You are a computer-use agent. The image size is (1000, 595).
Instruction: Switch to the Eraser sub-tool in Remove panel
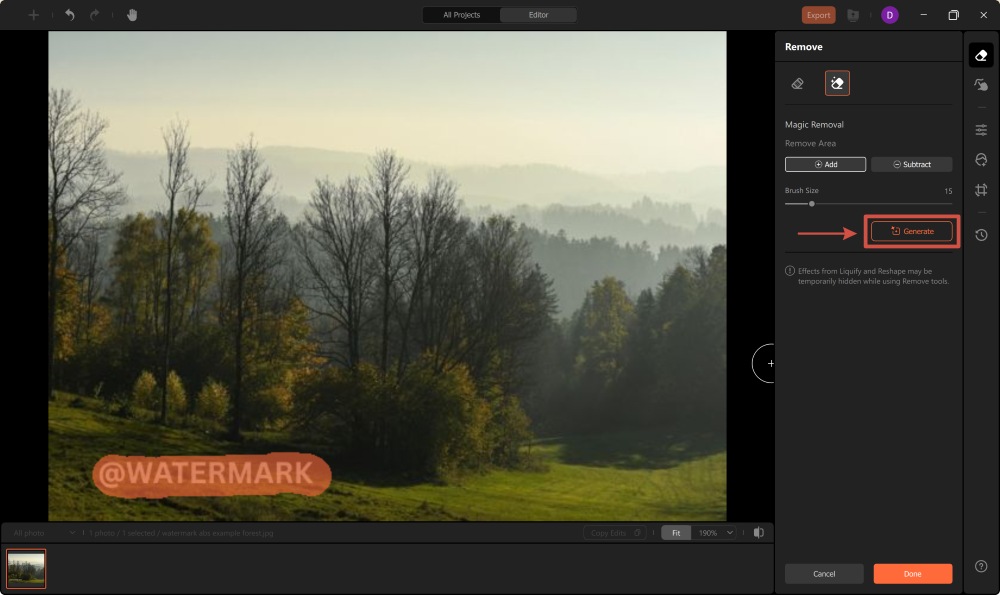tap(797, 83)
